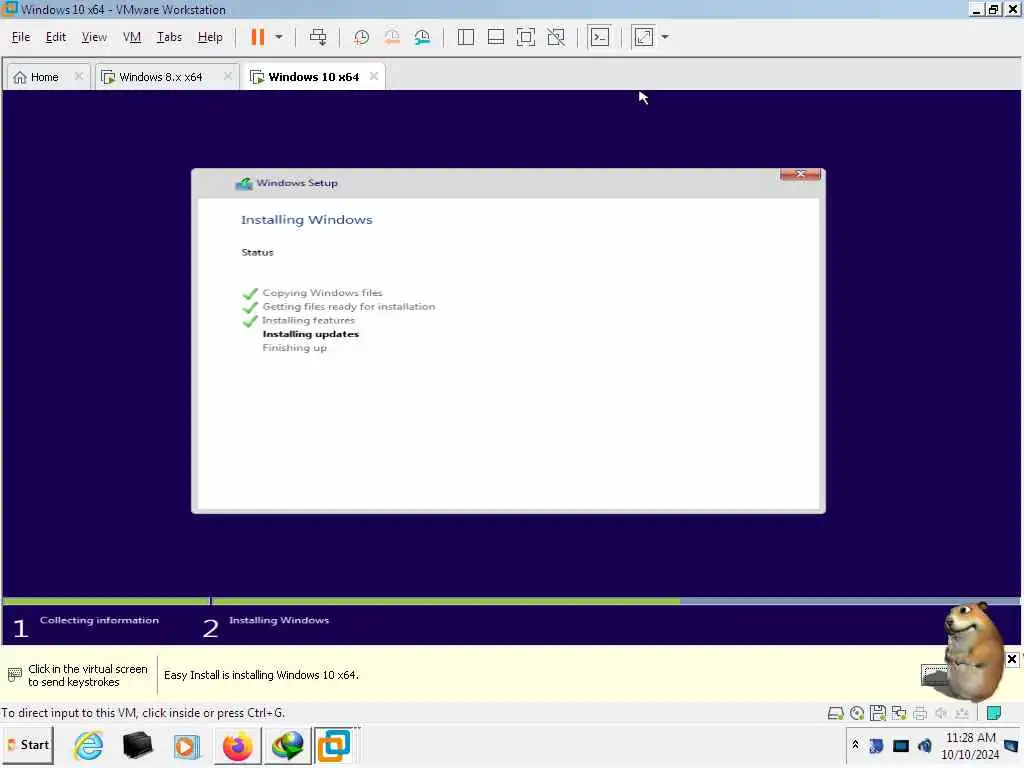Image resolution: width=1024 pixels, height=768 pixels.
Task: Click the VMware Workstation taskbar button
Action: click(334, 745)
